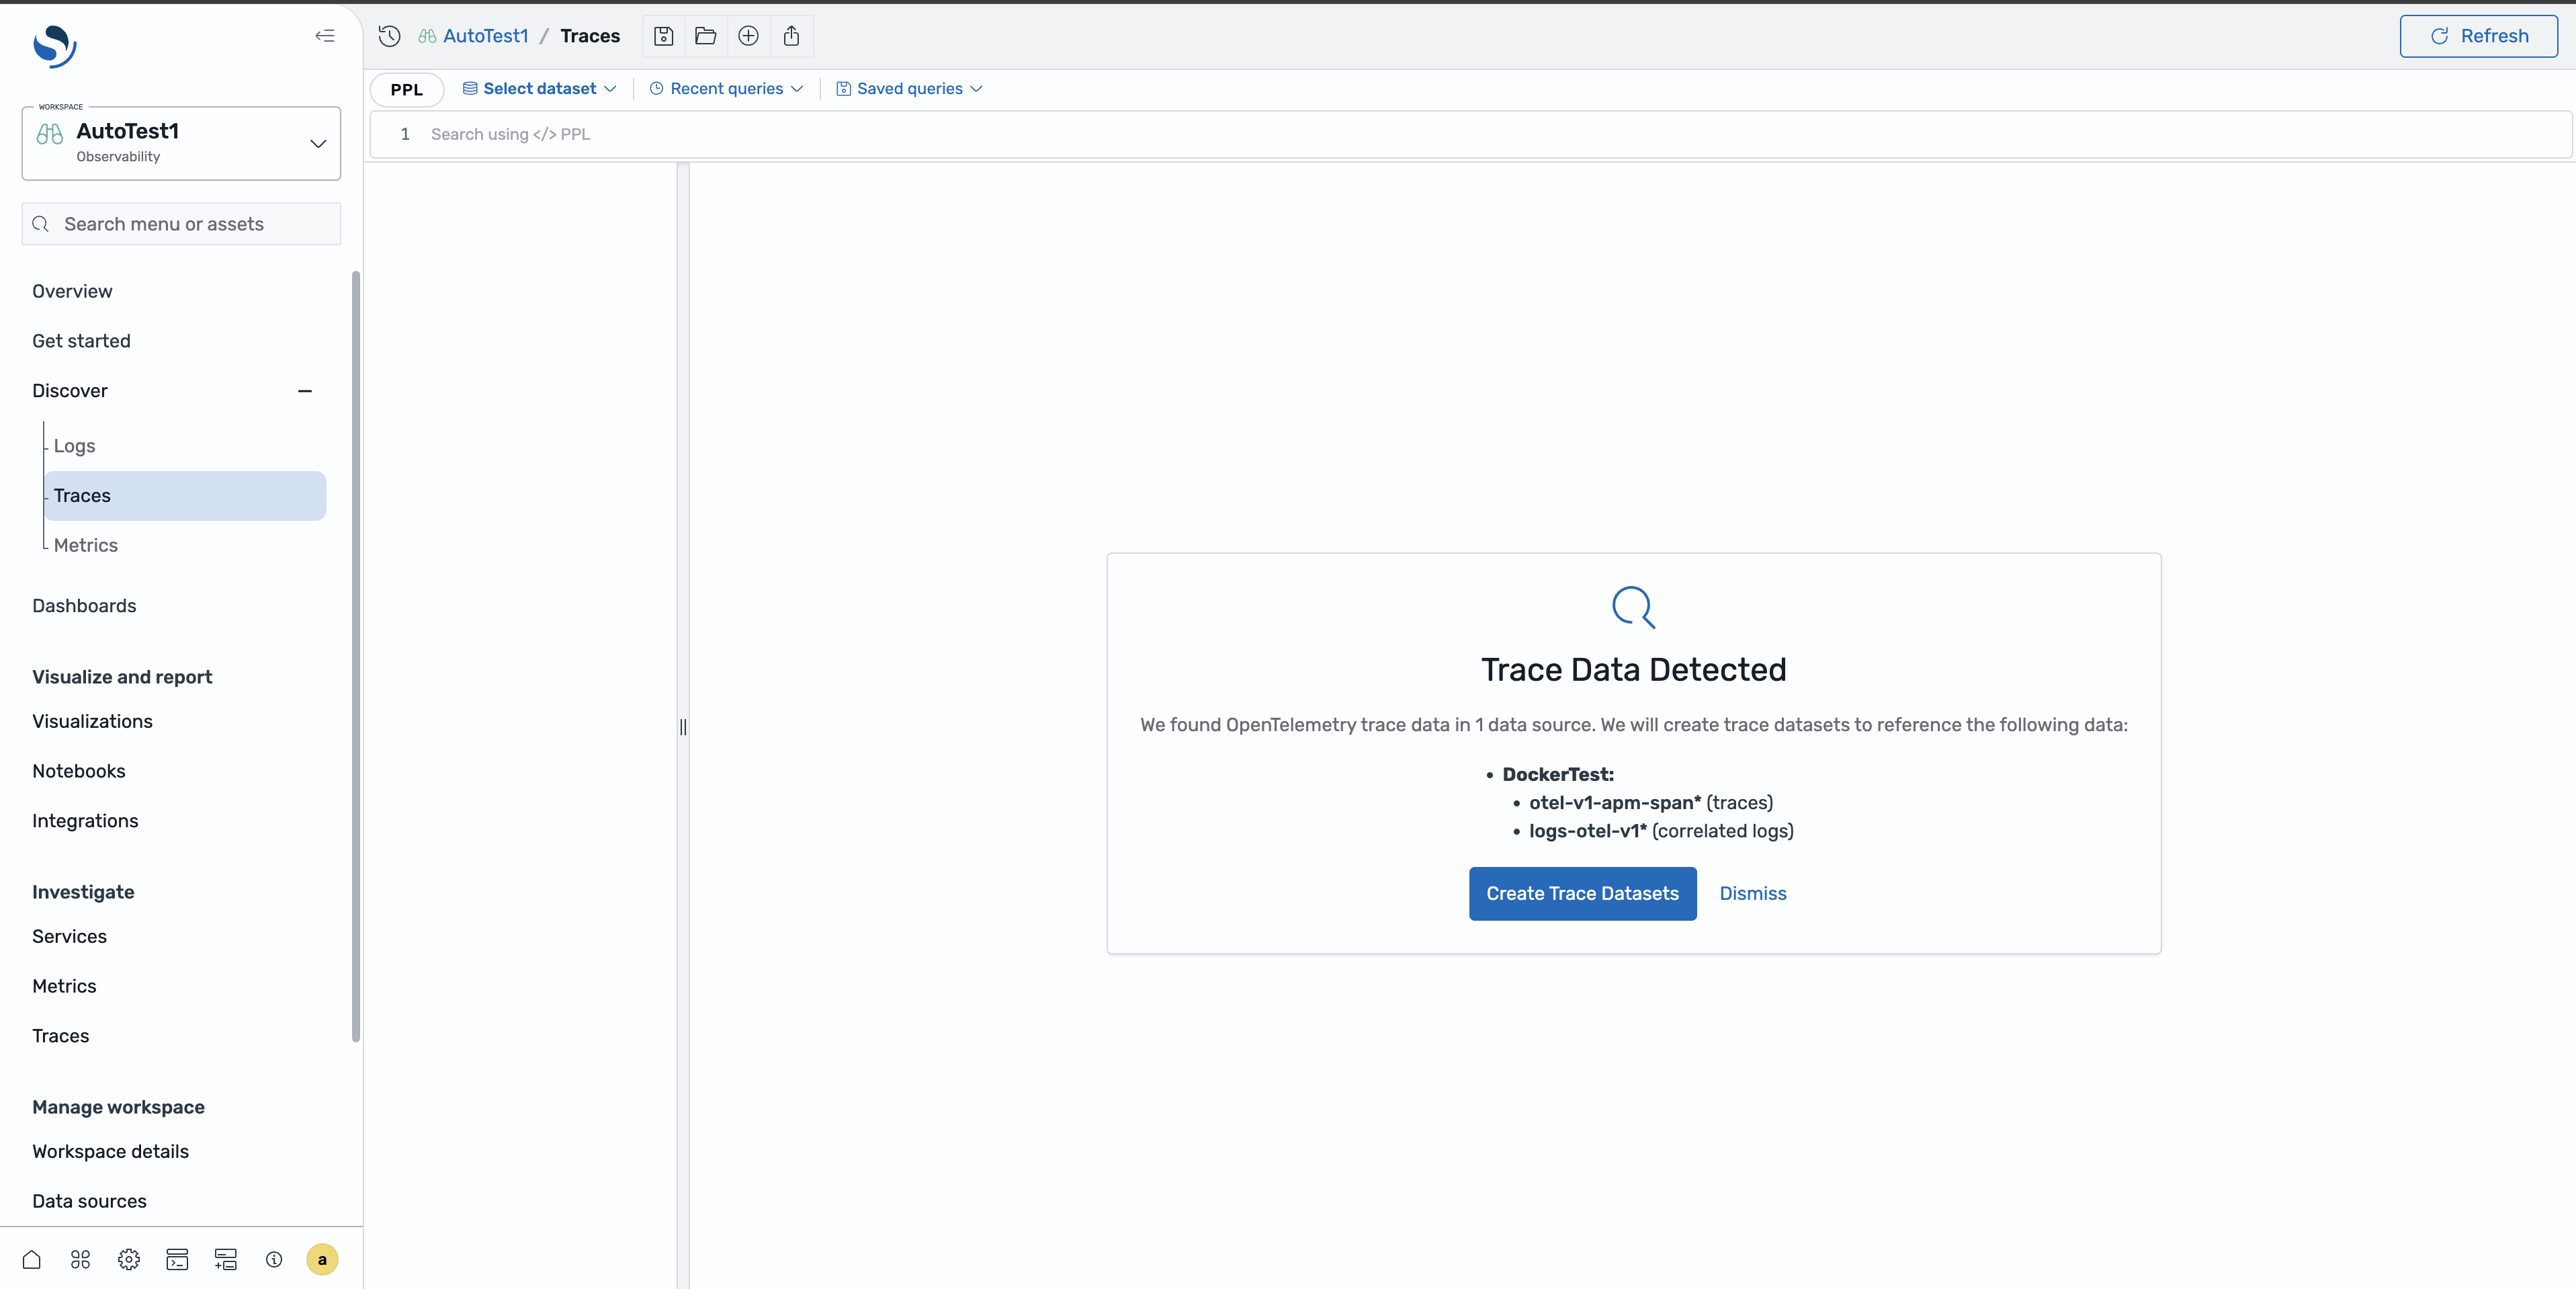Open the query history panel
This screenshot has width=2576, height=1289.
[389, 36]
